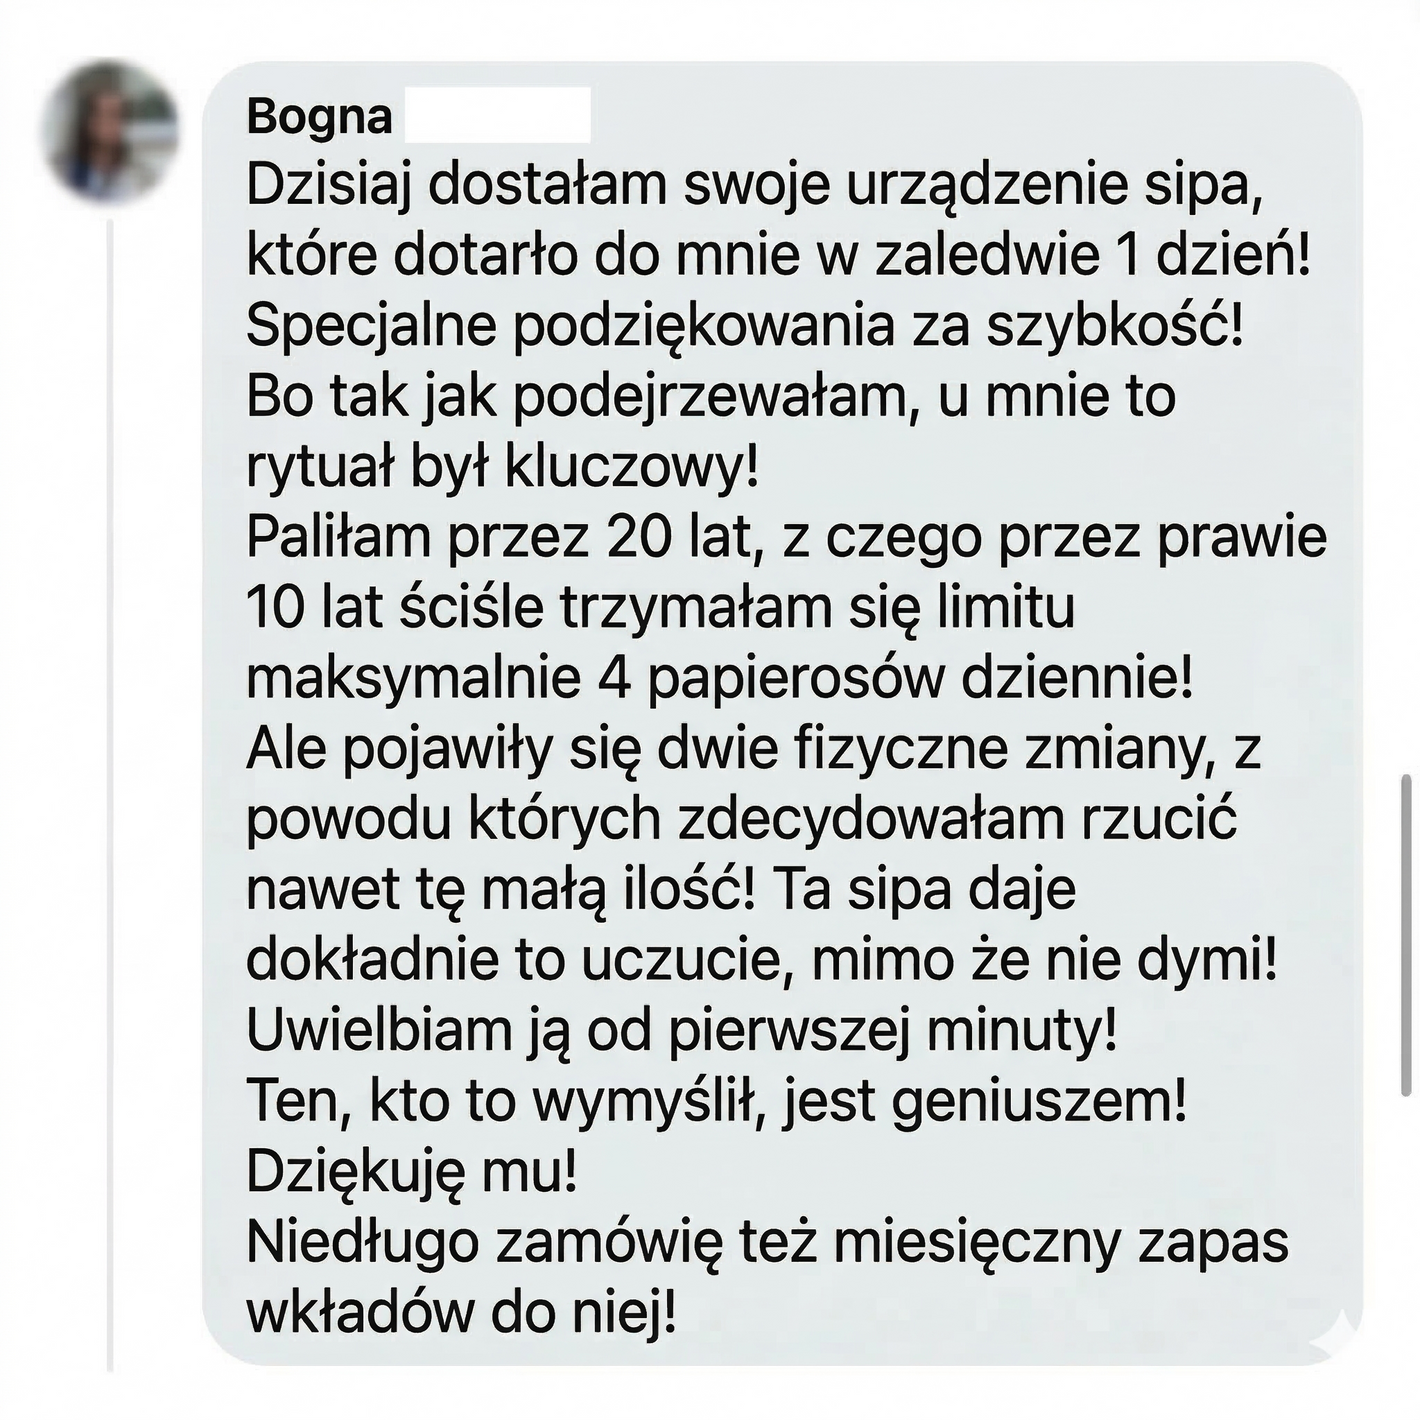Click the text "1 dzień!"
This screenshot has width=1420, height=1420.
coord(1210,256)
